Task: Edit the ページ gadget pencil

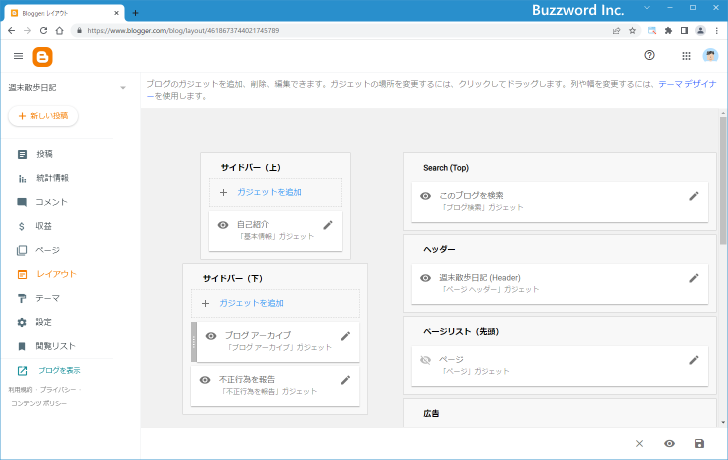Action: click(x=694, y=360)
